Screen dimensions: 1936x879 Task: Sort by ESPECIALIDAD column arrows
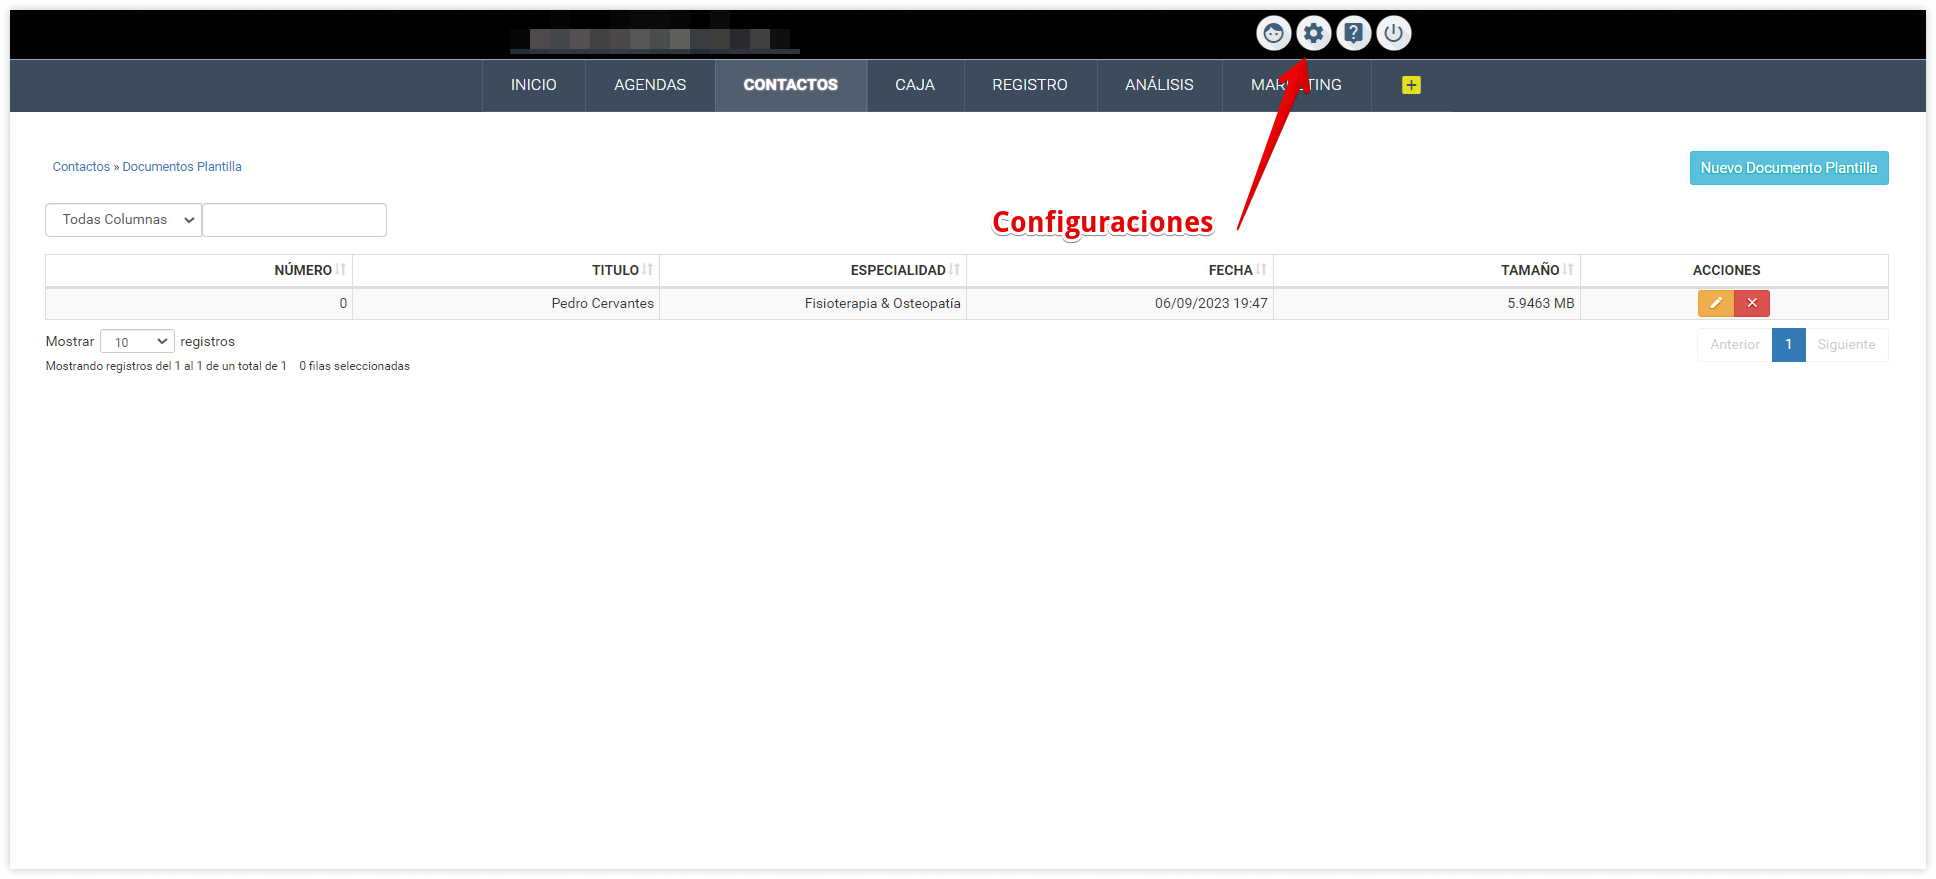(x=955, y=270)
